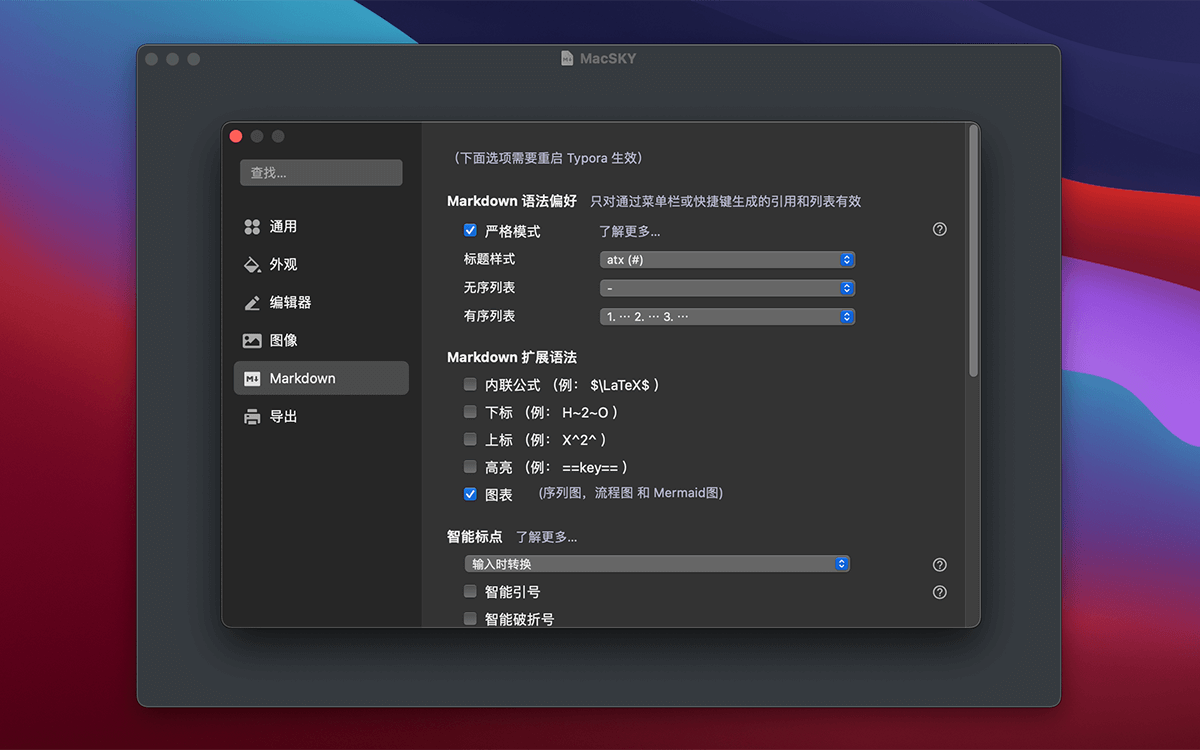Click the “序列图, 流程图 和 Mermaid图” description
Image resolution: width=1200 pixels, height=750 pixels.
[x=630, y=493]
